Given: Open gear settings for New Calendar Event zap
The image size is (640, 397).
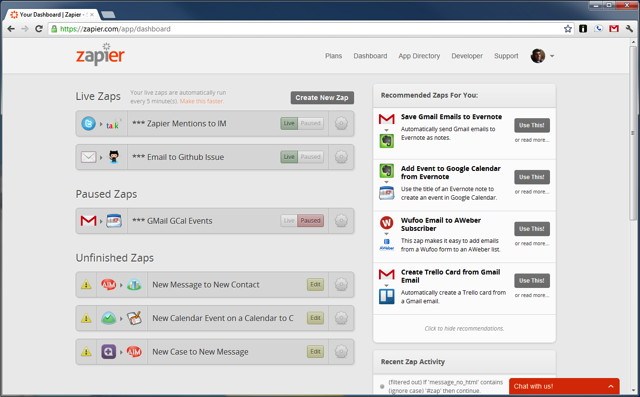Looking at the screenshot, I should [x=341, y=318].
